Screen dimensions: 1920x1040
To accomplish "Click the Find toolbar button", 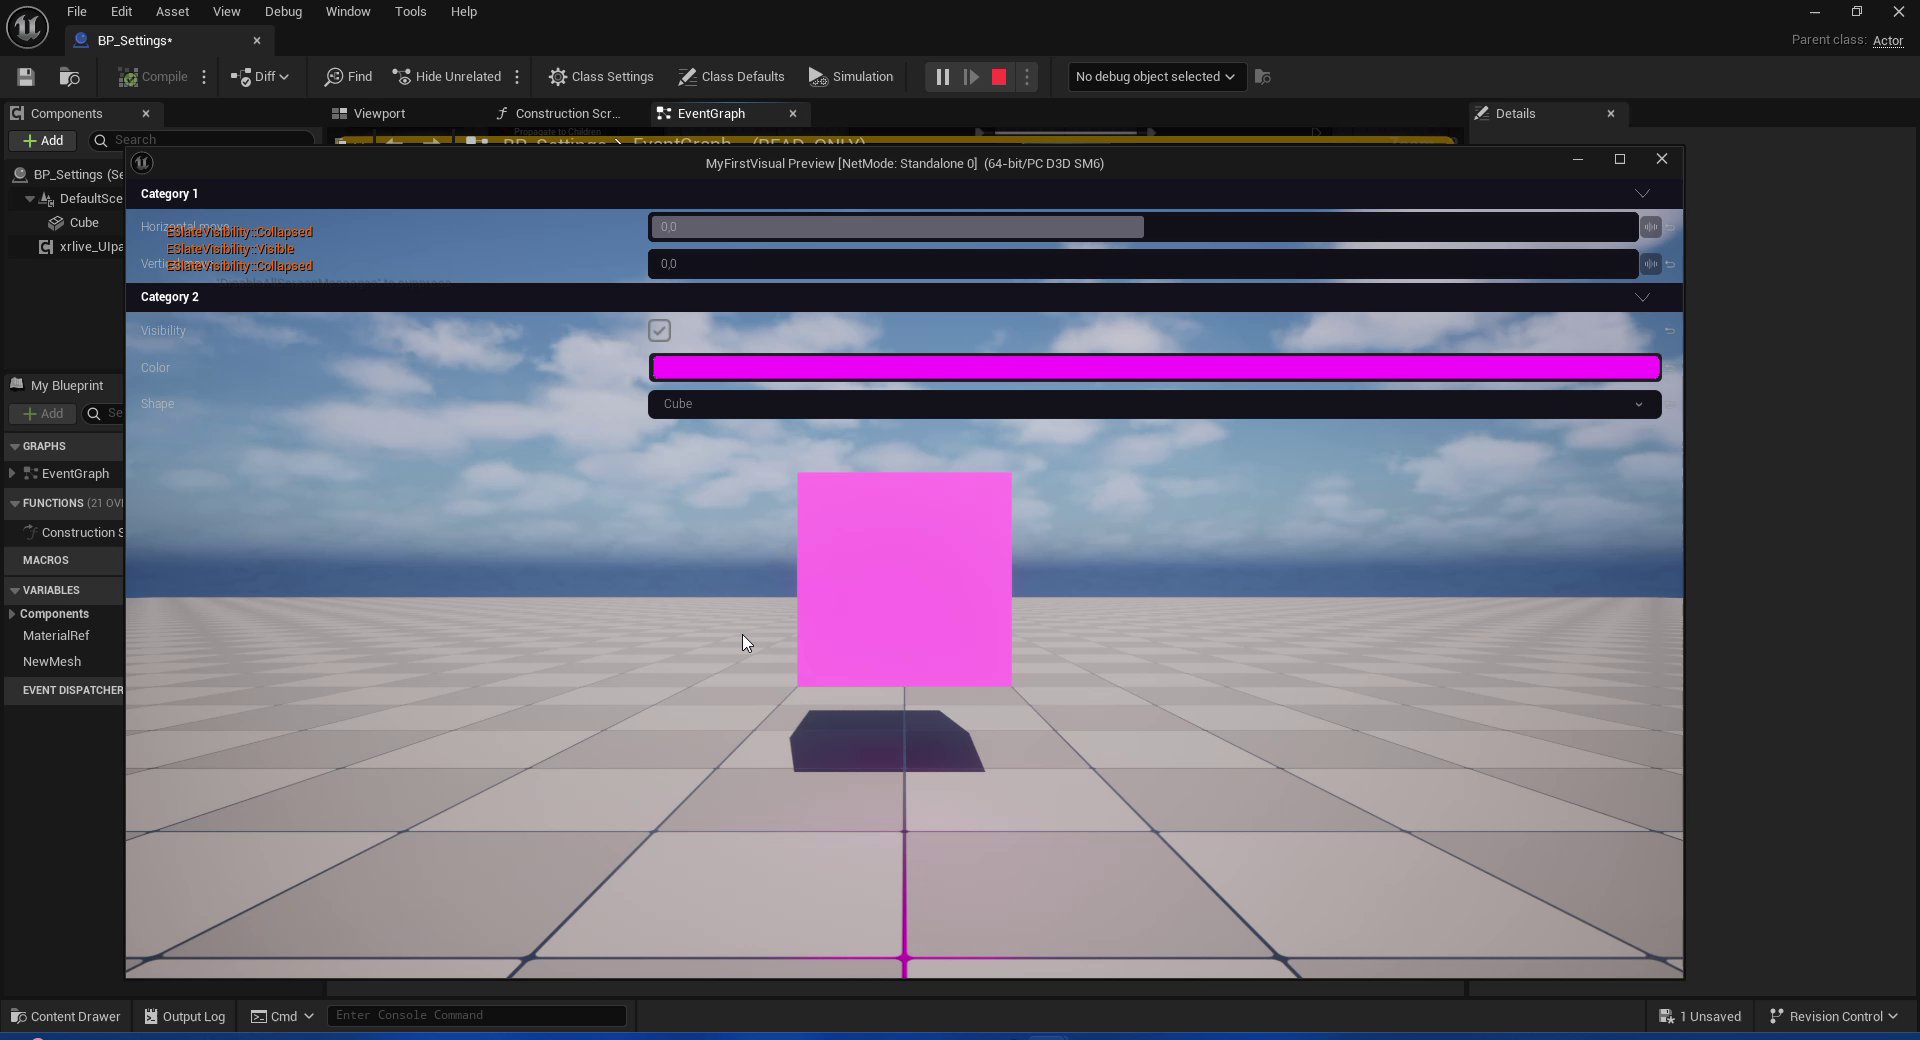I will (x=349, y=77).
